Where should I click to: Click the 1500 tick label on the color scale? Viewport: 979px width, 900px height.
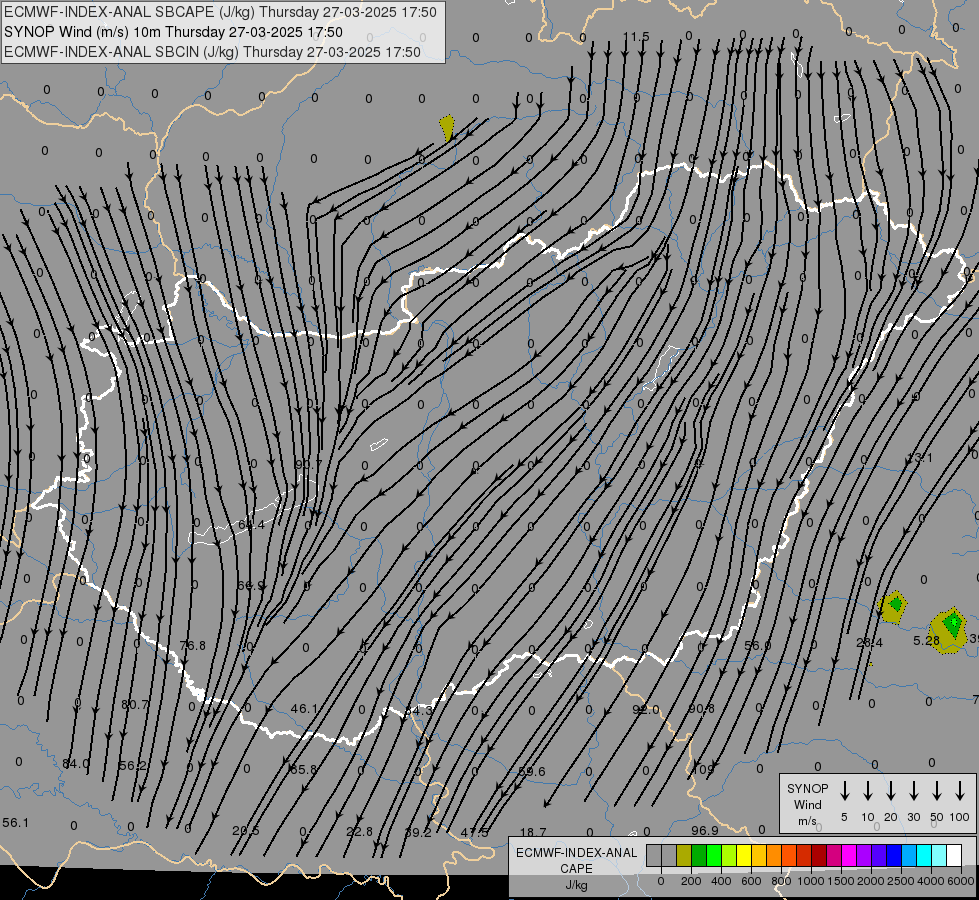click(840, 881)
